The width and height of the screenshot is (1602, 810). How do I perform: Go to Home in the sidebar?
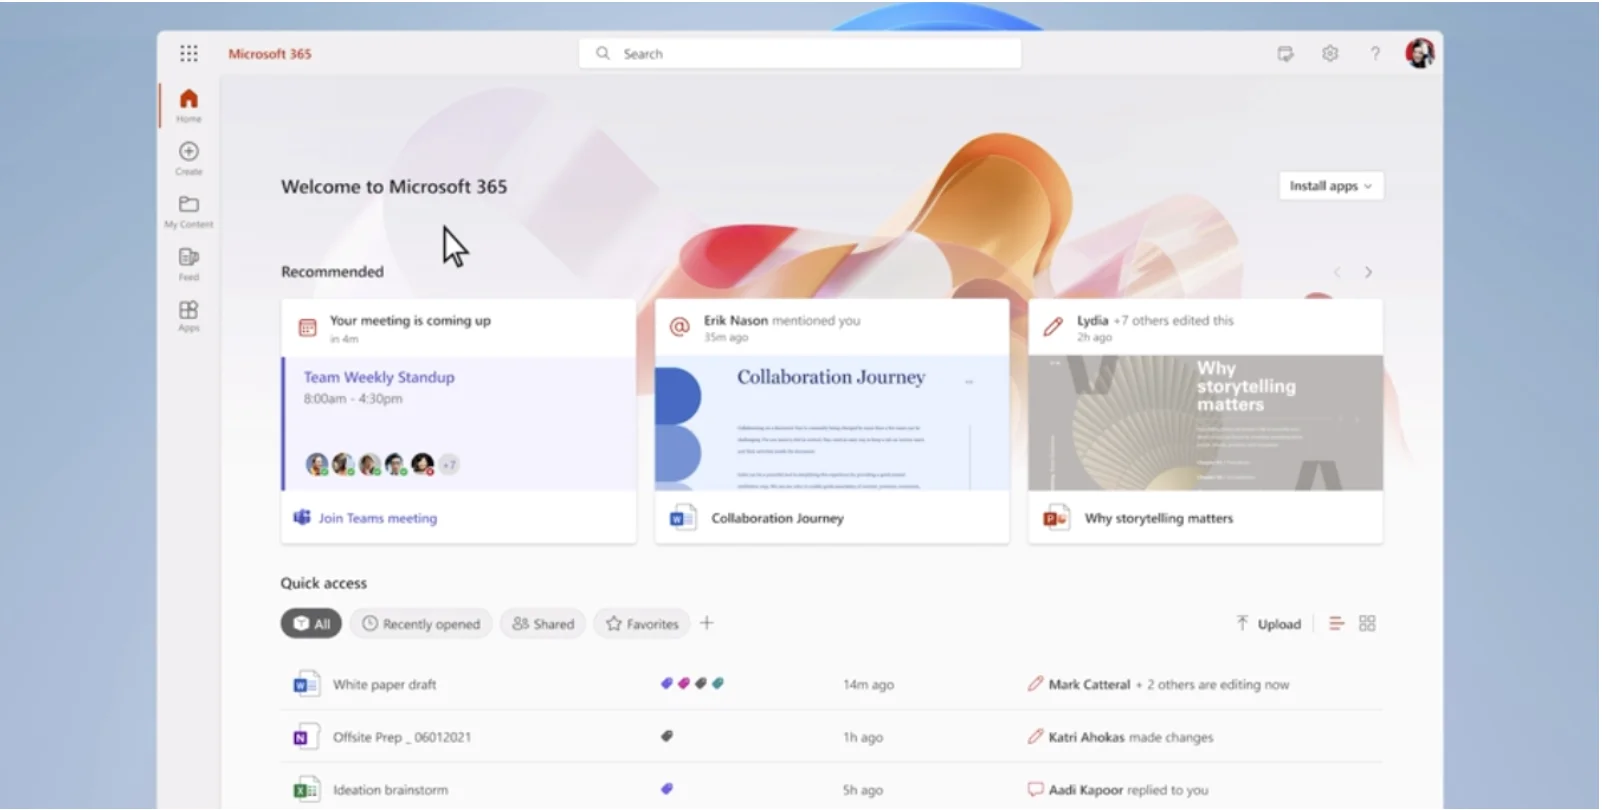[189, 105]
